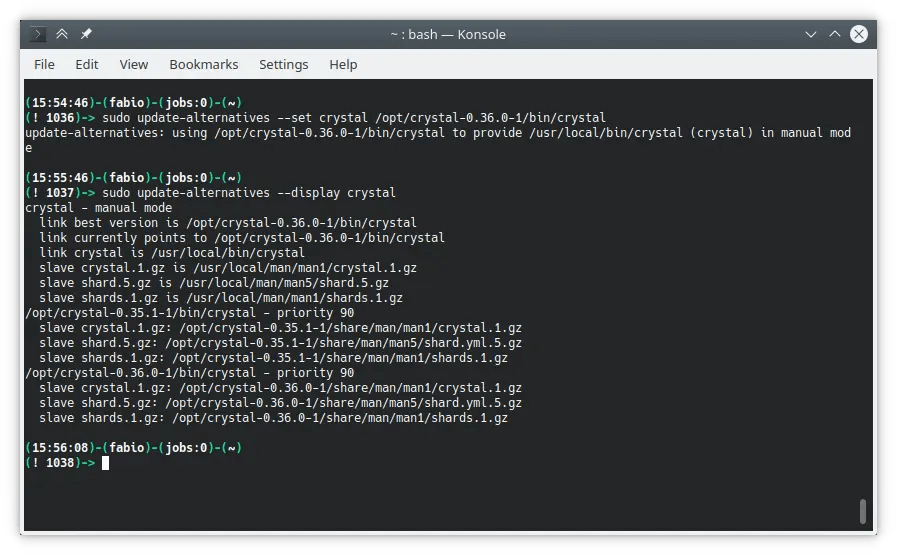
Task: Close the Konsole window
Action: point(859,34)
